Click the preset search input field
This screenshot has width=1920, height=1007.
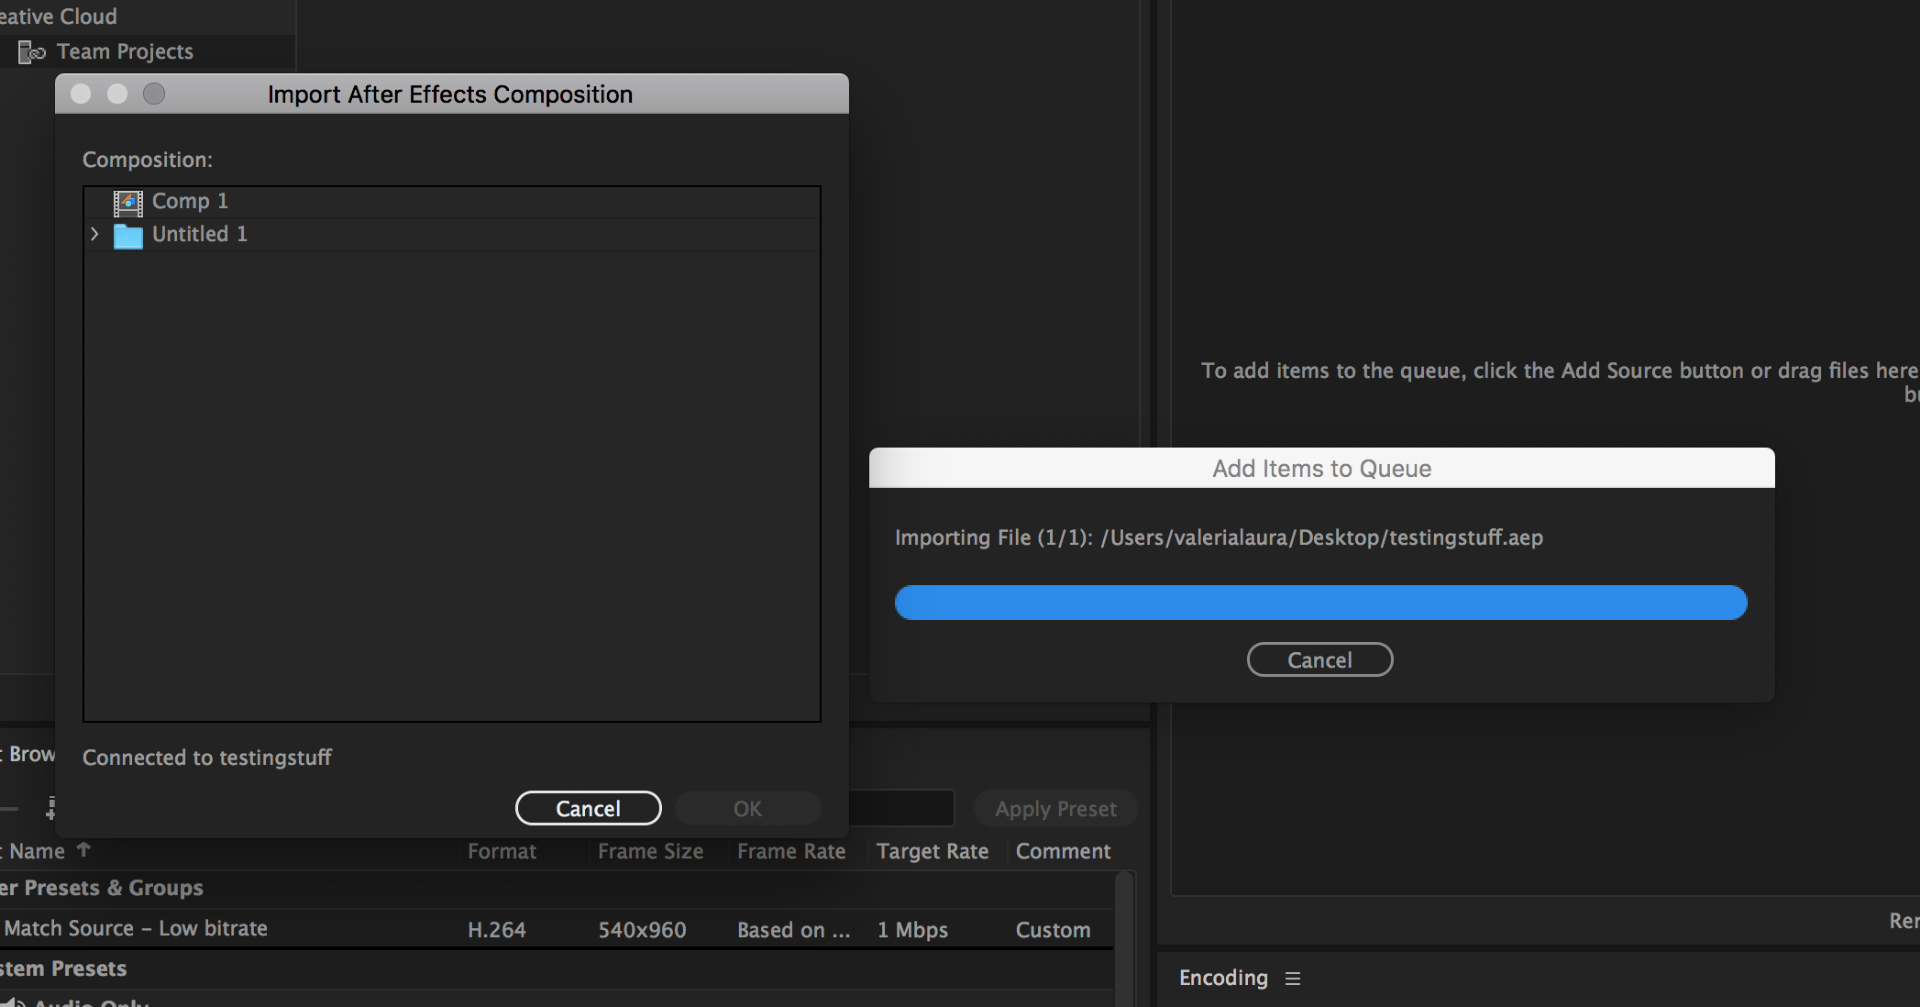click(901, 808)
